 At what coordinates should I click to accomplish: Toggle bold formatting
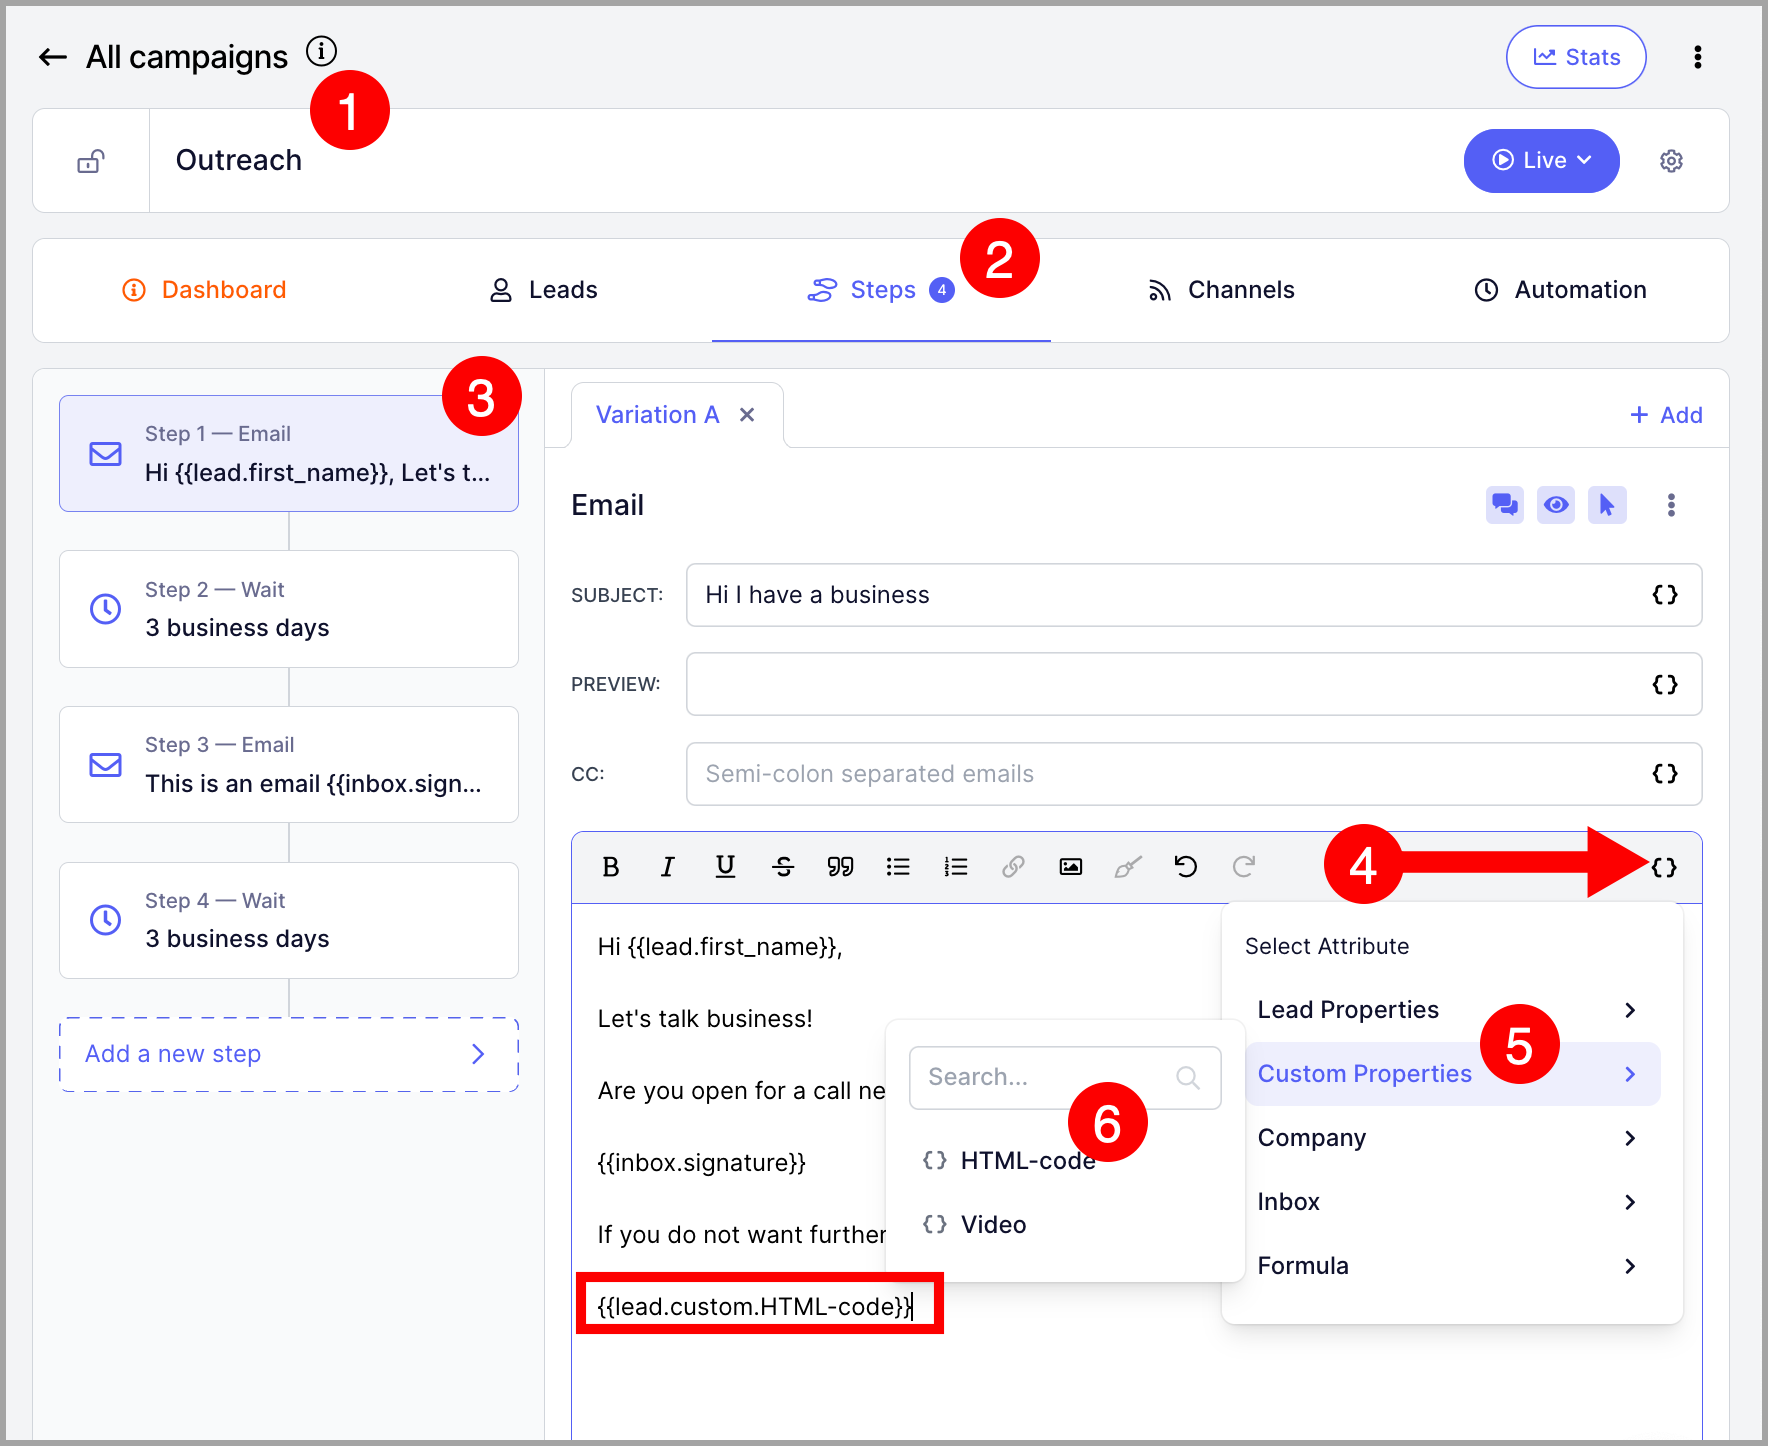pos(611,867)
